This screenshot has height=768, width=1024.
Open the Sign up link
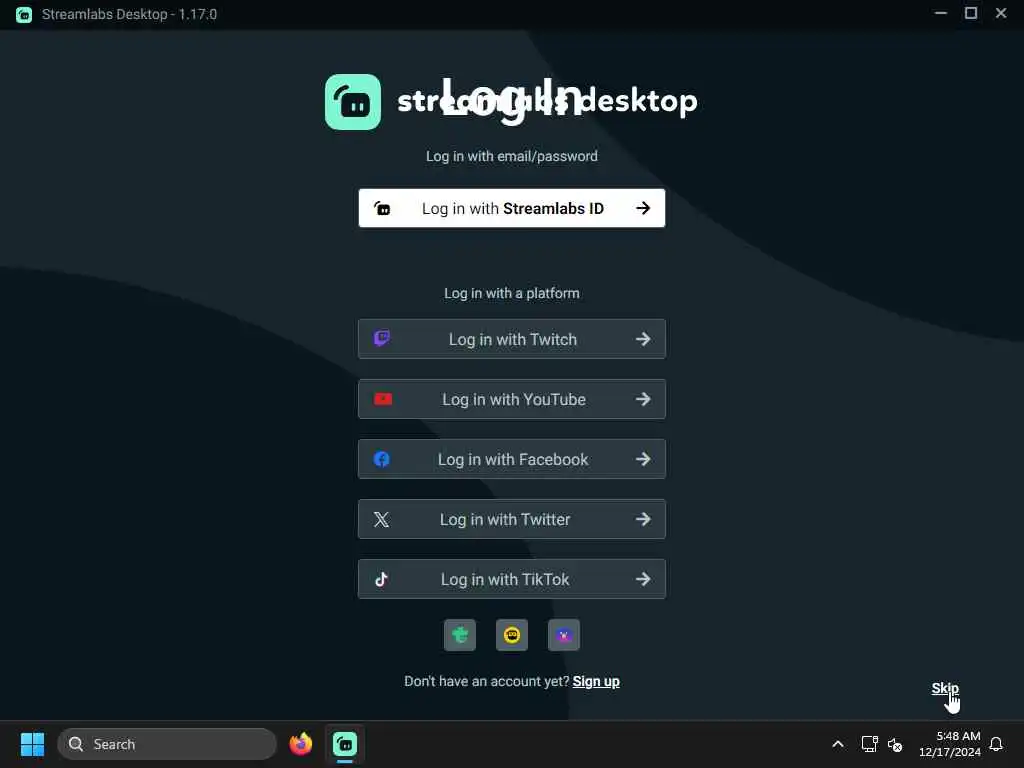click(x=596, y=681)
